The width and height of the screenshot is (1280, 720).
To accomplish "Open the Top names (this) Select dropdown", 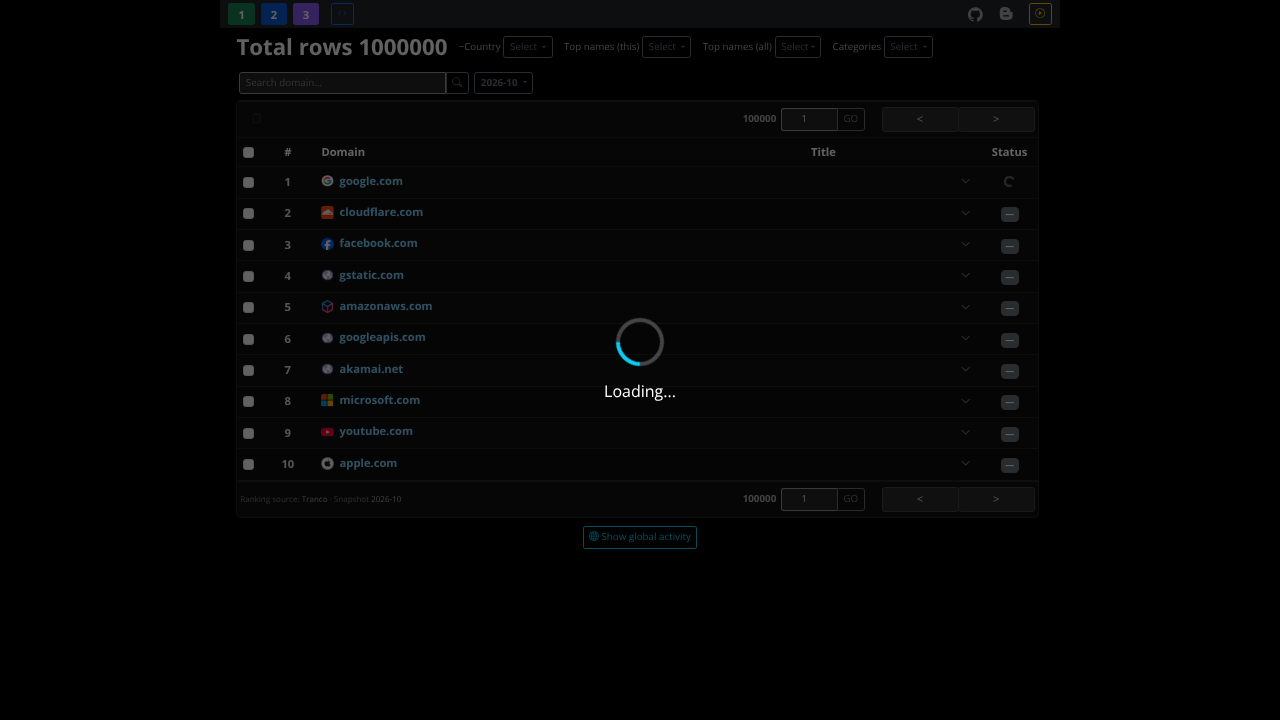I will coord(666,47).
